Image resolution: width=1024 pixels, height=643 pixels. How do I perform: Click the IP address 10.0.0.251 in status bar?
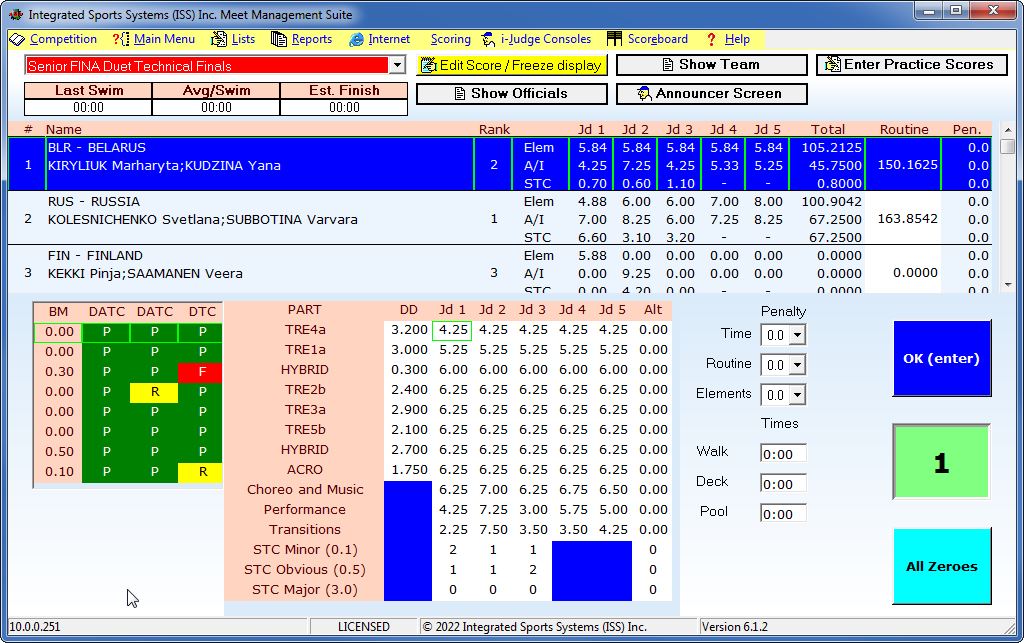coord(35,627)
